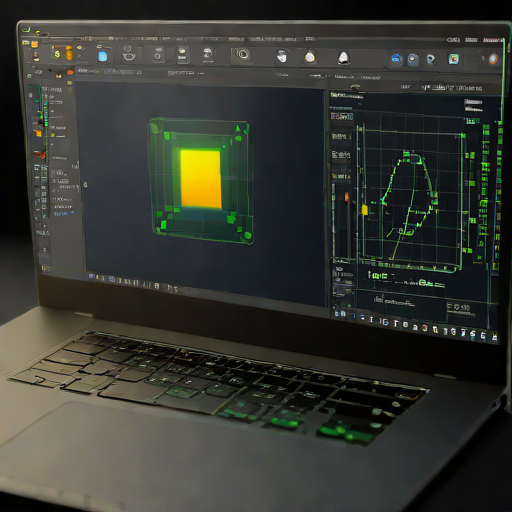Select the yellow marker in the graph panel

tap(365, 210)
